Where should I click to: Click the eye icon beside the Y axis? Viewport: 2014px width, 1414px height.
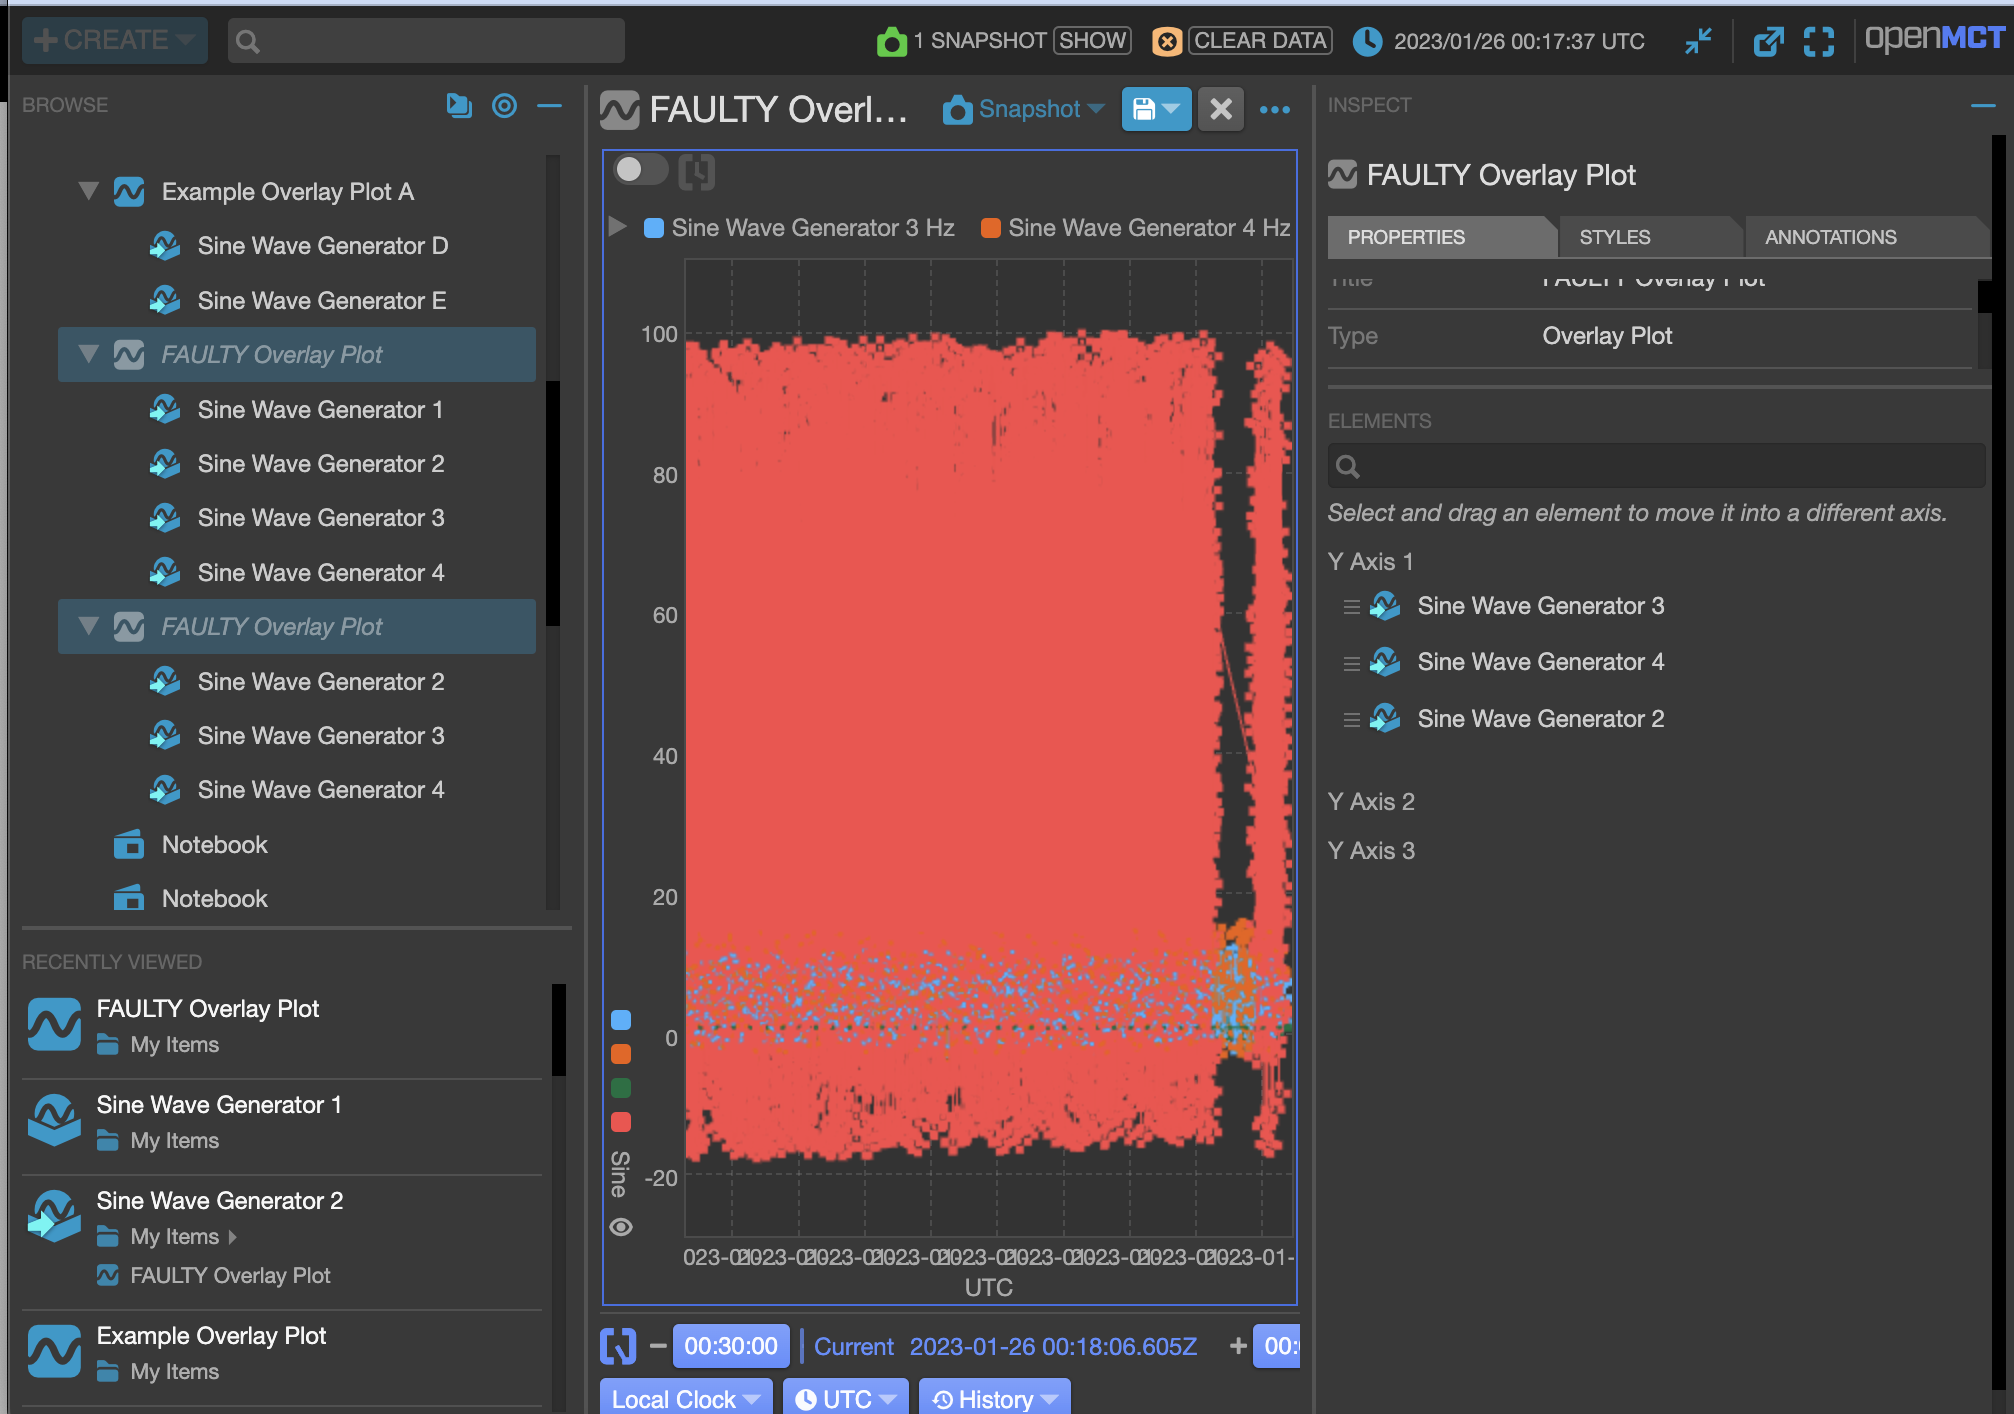621,1227
